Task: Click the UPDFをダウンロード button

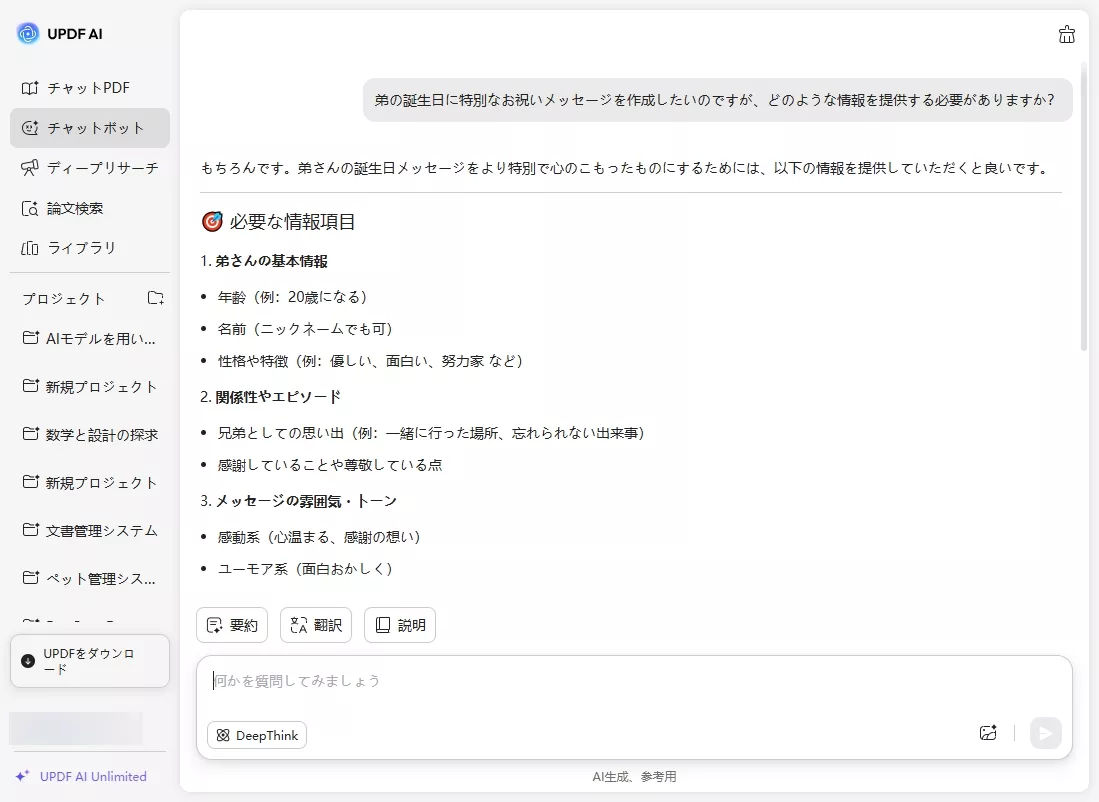Action: [89, 661]
